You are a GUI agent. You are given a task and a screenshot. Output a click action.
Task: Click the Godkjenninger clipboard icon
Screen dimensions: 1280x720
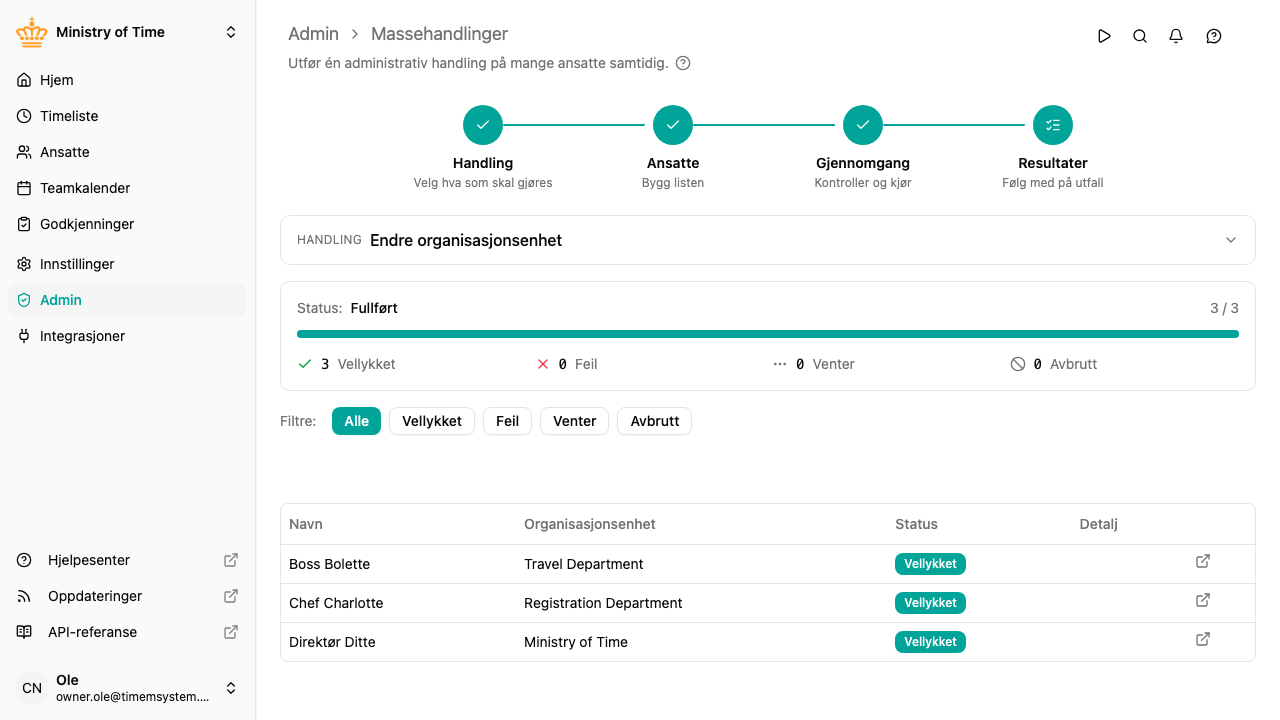pyautogui.click(x=24, y=224)
